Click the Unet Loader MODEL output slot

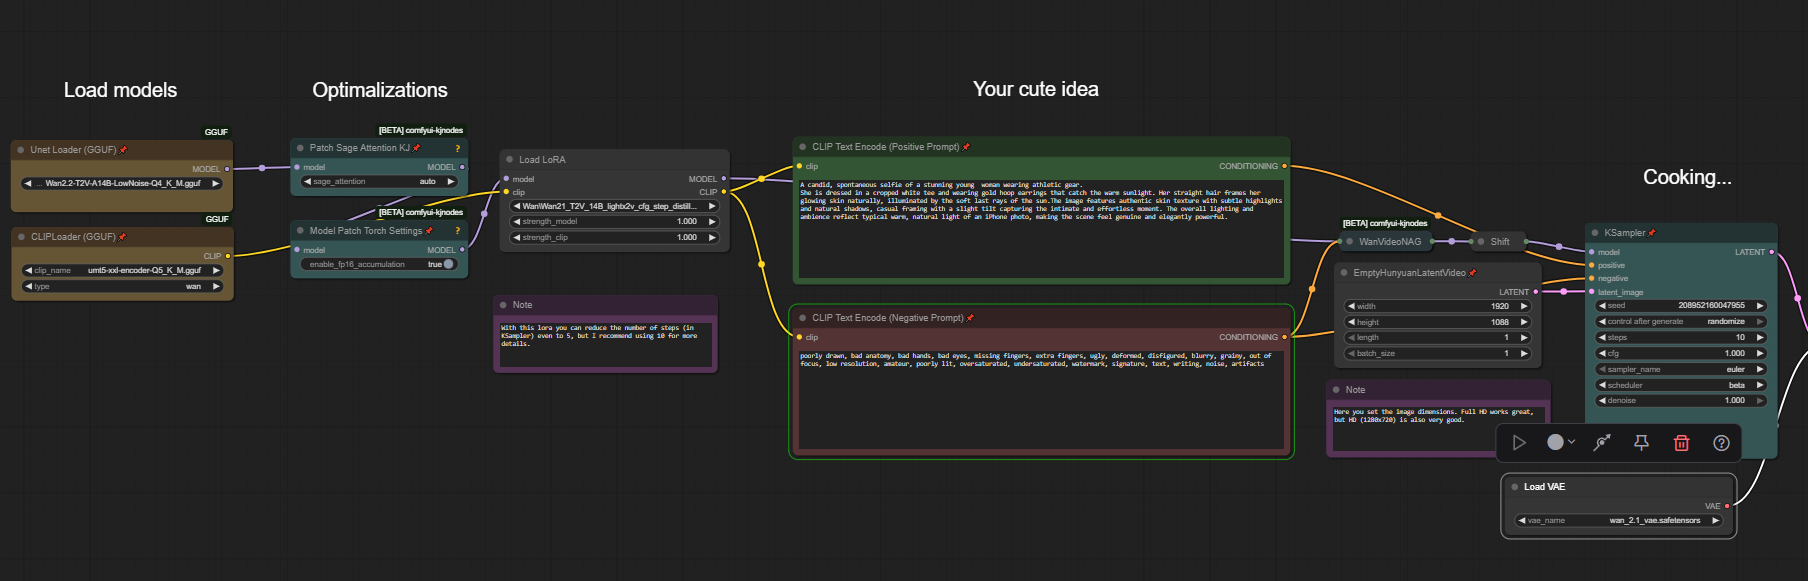227,169
